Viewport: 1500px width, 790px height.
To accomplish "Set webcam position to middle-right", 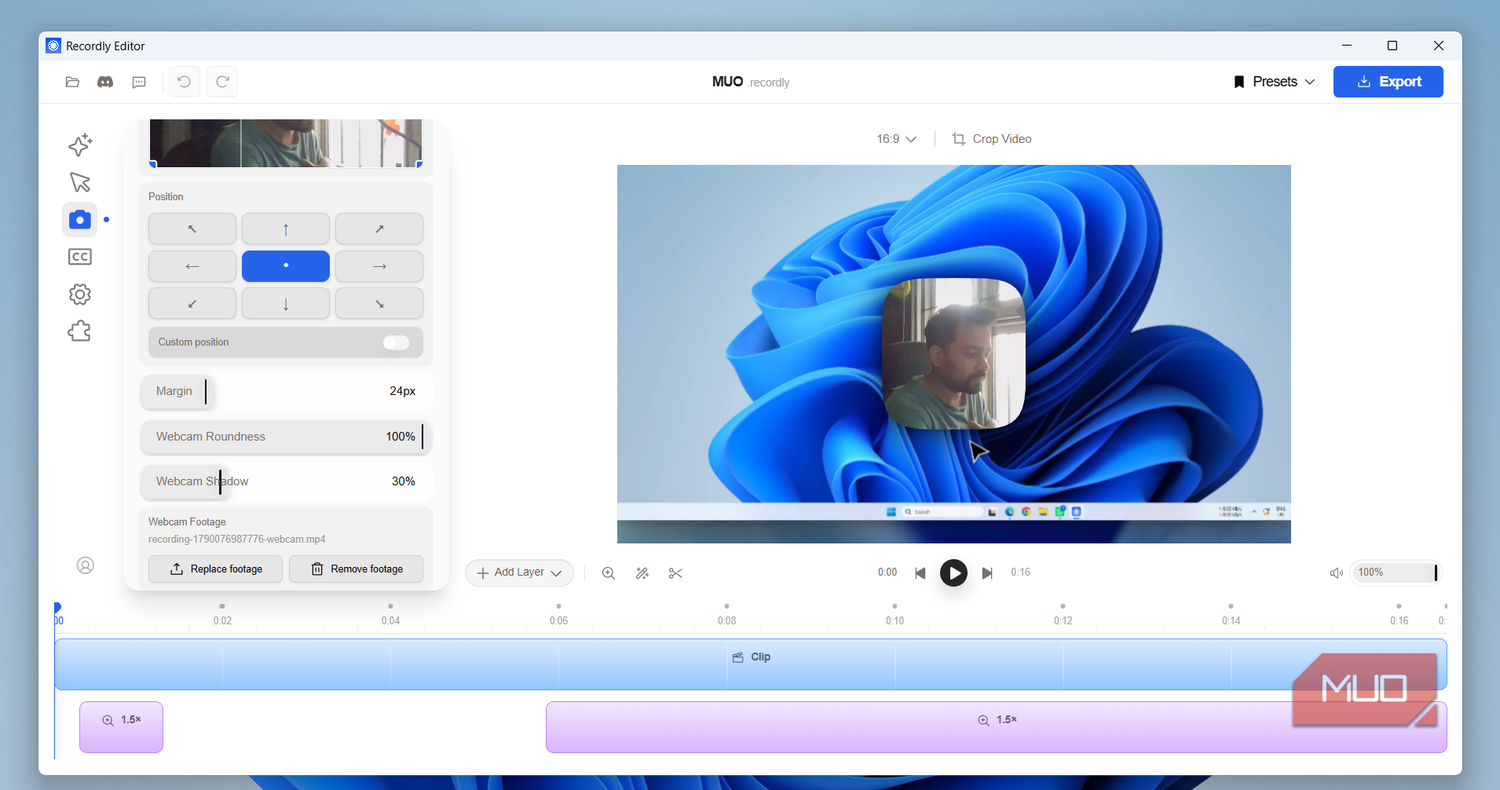I will (379, 266).
